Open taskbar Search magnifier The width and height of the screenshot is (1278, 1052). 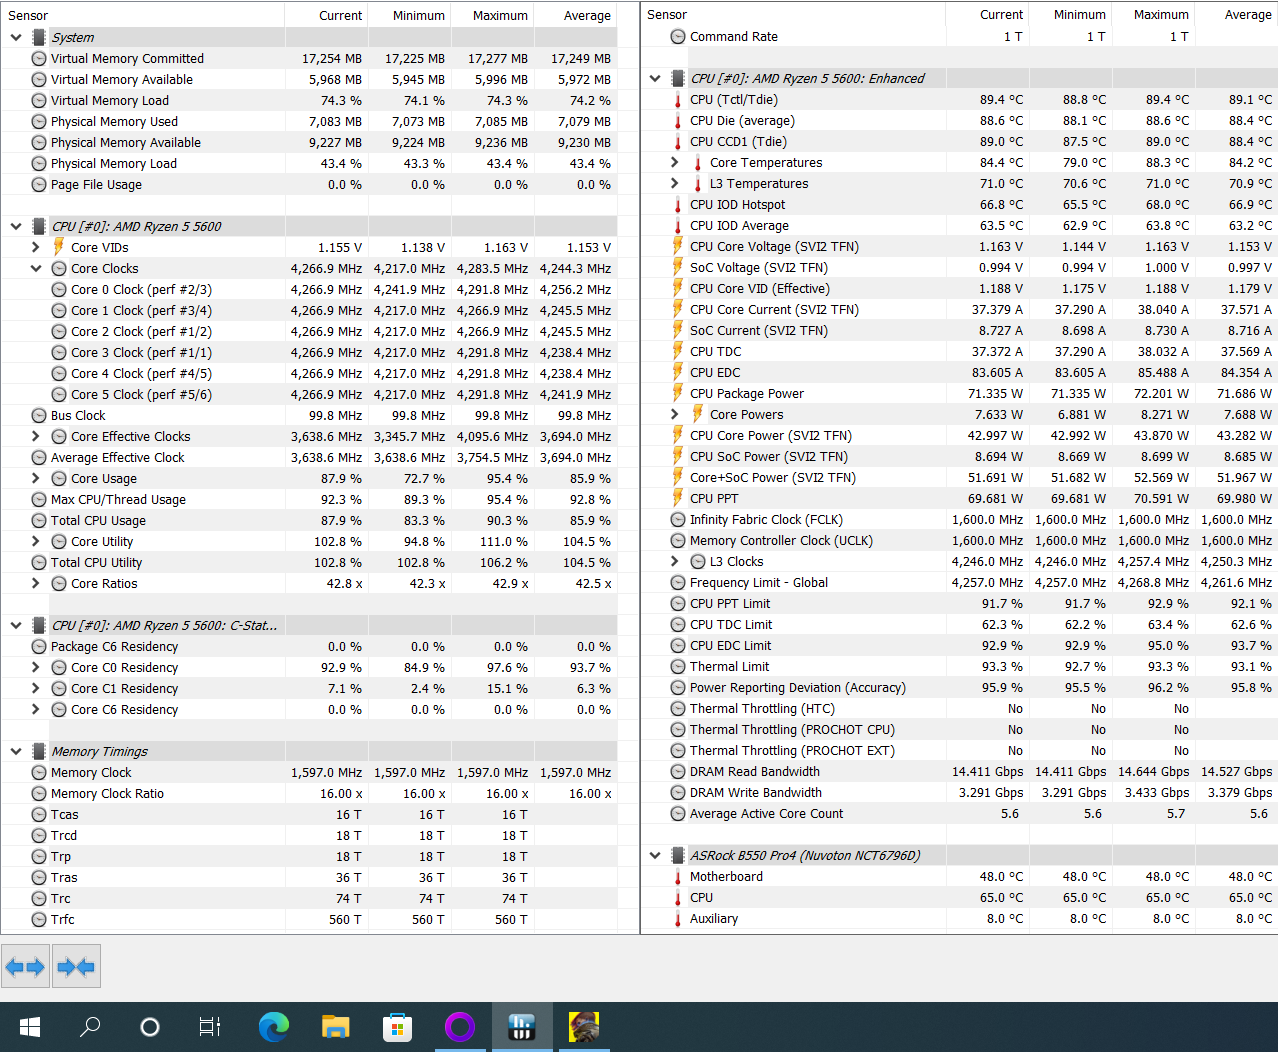(90, 1027)
